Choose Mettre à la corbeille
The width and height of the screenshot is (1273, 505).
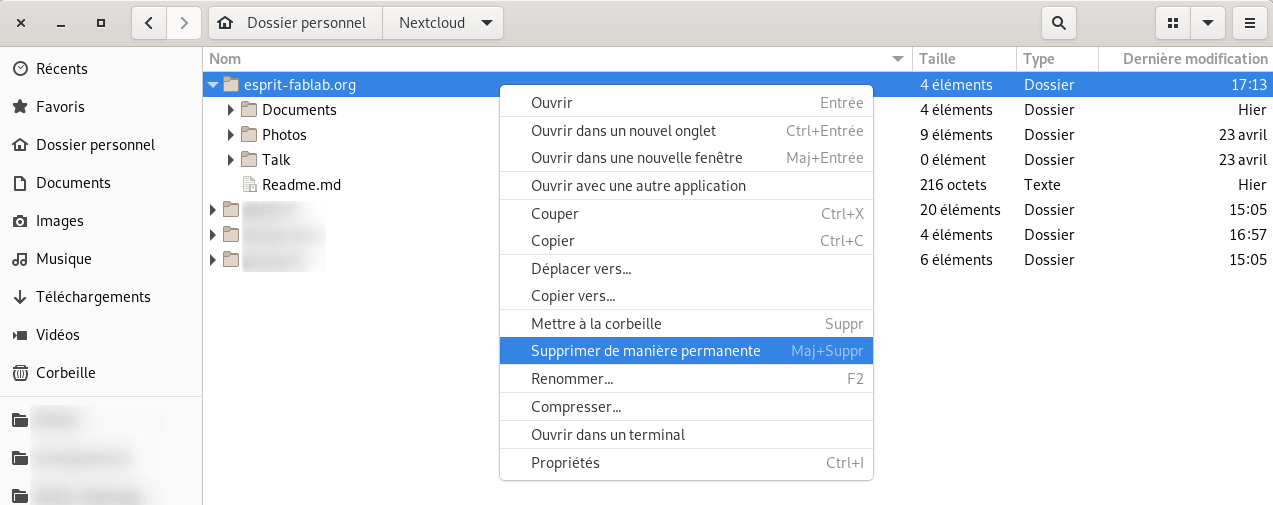pos(686,324)
